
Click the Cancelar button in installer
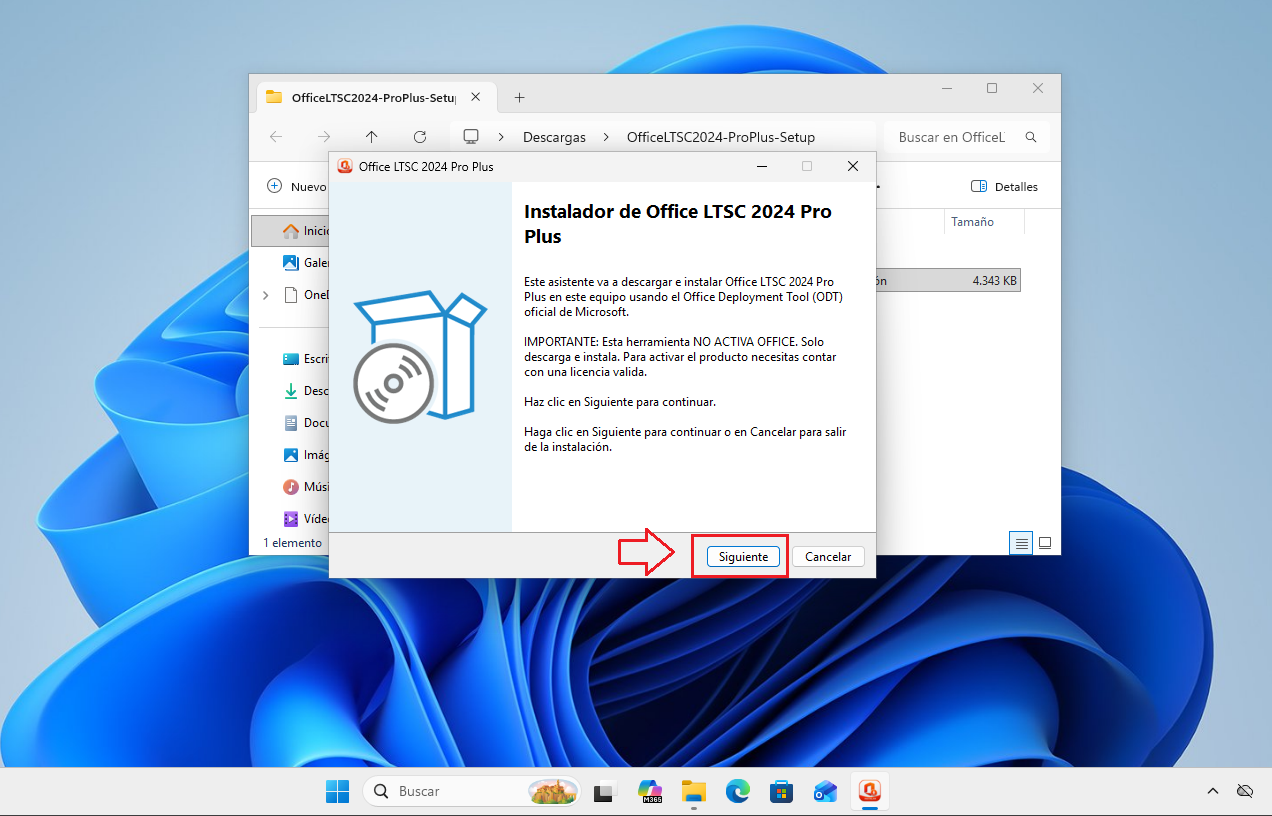[828, 557]
